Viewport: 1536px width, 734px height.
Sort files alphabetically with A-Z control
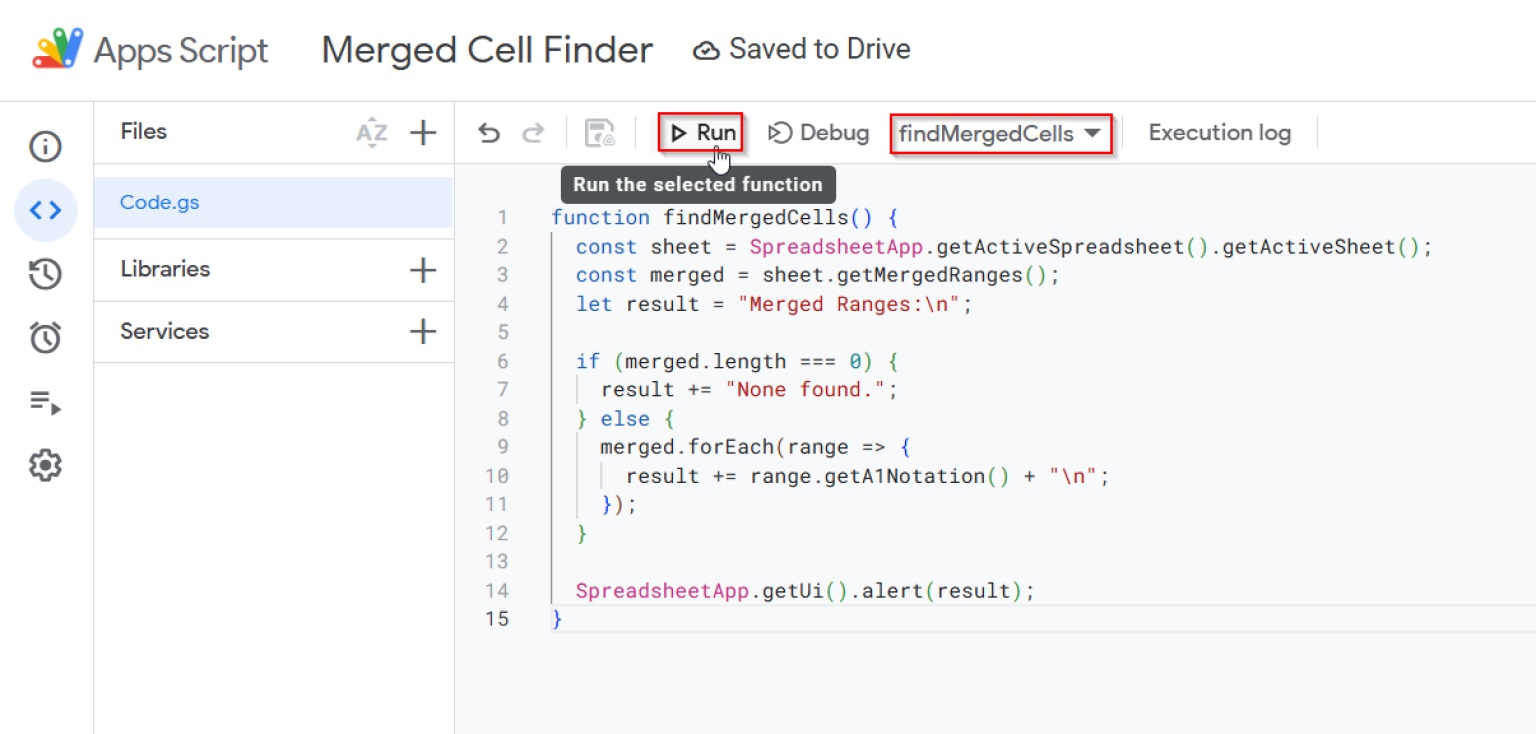pyautogui.click(x=372, y=131)
